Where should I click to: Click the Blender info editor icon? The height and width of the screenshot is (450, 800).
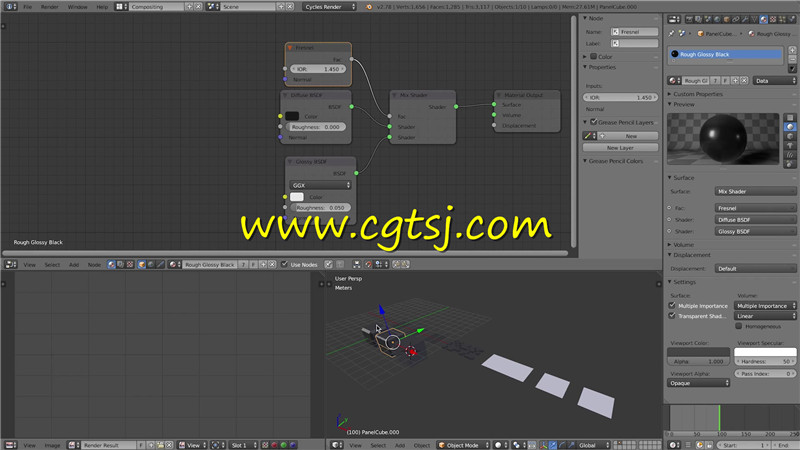(10, 7)
